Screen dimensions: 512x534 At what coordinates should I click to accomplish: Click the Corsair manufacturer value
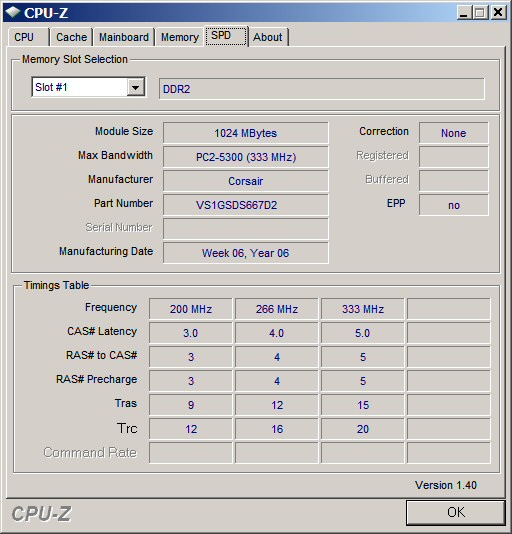click(246, 181)
